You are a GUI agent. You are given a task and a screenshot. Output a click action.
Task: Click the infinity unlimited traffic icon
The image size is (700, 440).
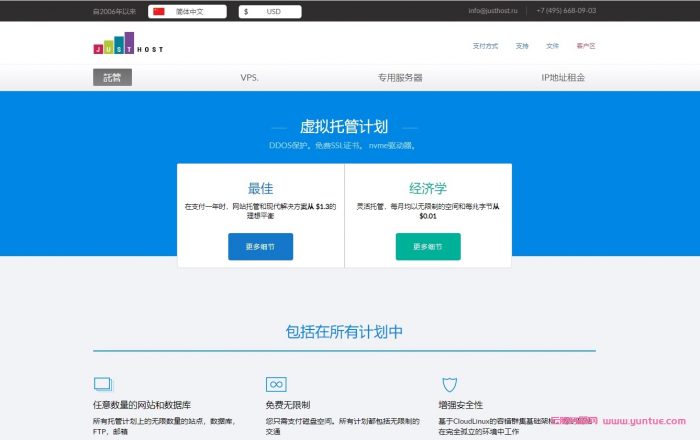[276, 384]
